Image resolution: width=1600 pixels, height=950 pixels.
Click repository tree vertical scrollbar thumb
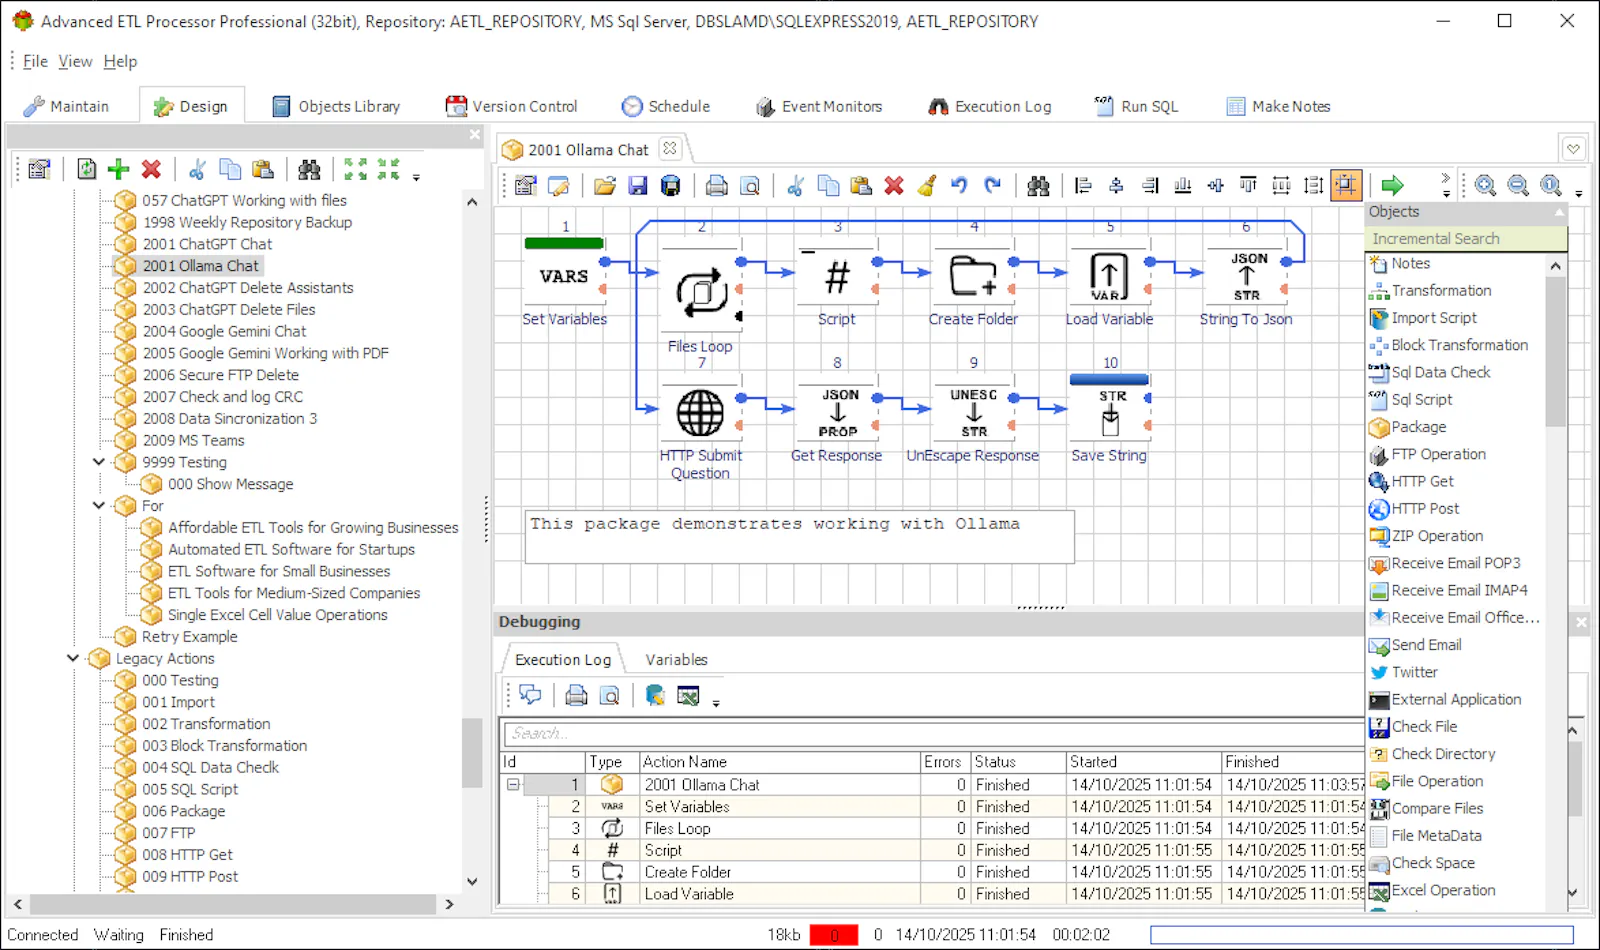point(472,752)
